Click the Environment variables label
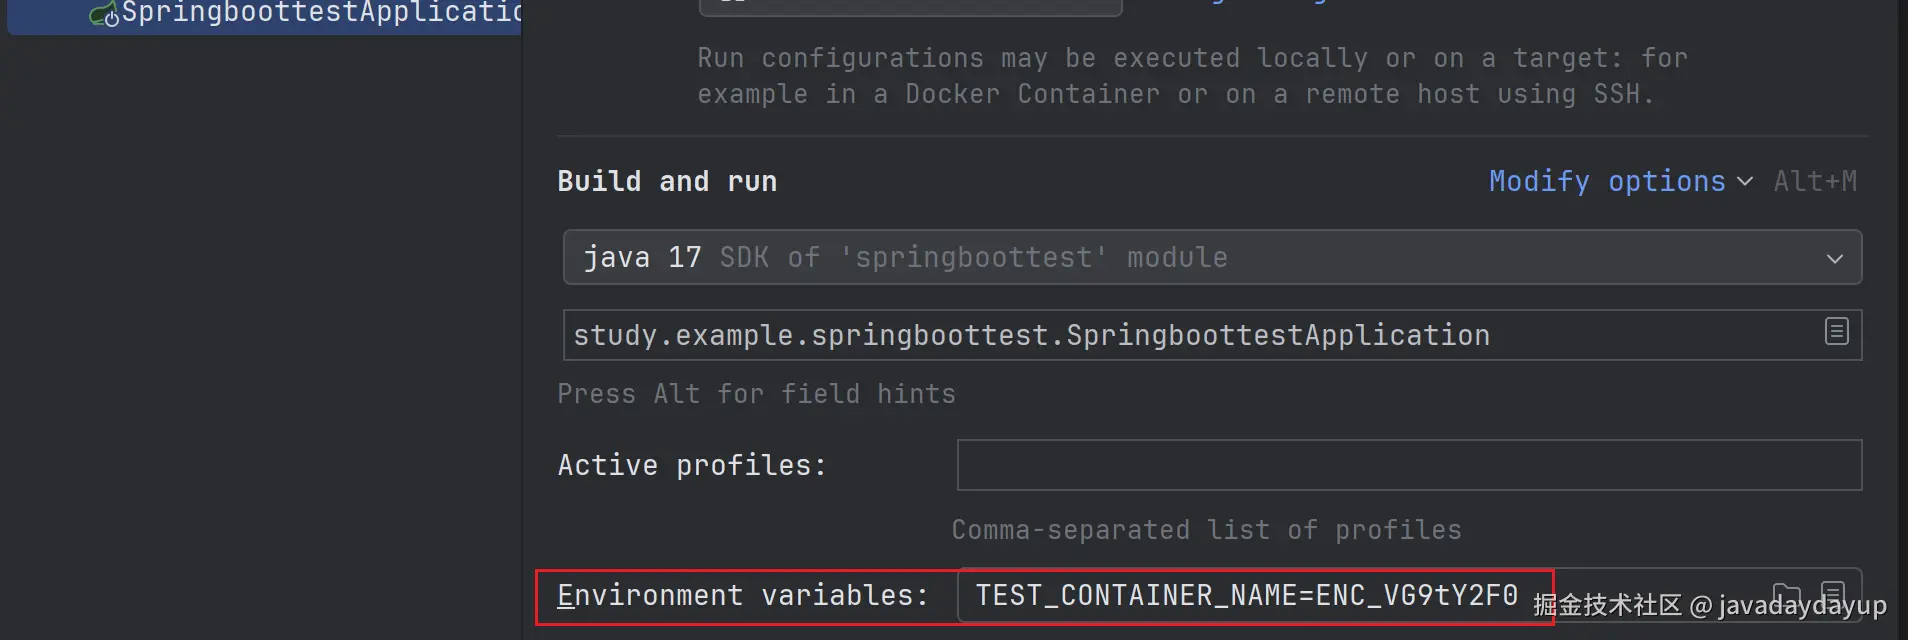Viewport: 1908px width, 640px height. (x=742, y=595)
